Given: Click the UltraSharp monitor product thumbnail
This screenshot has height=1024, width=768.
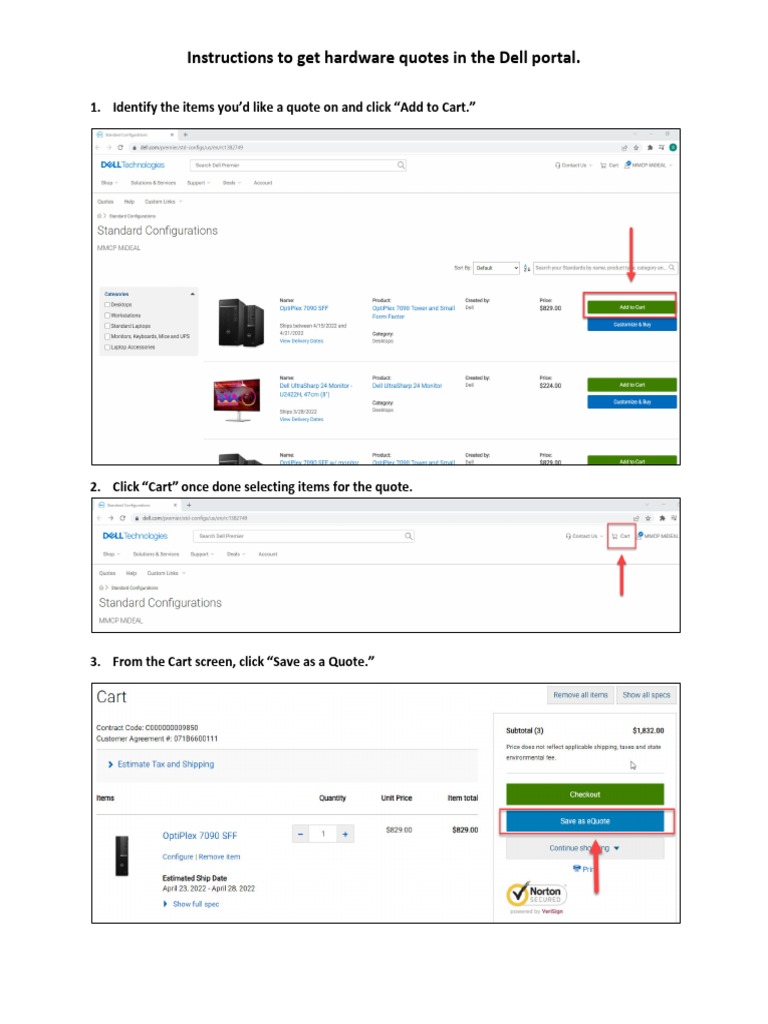Looking at the screenshot, I should (x=237, y=400).
